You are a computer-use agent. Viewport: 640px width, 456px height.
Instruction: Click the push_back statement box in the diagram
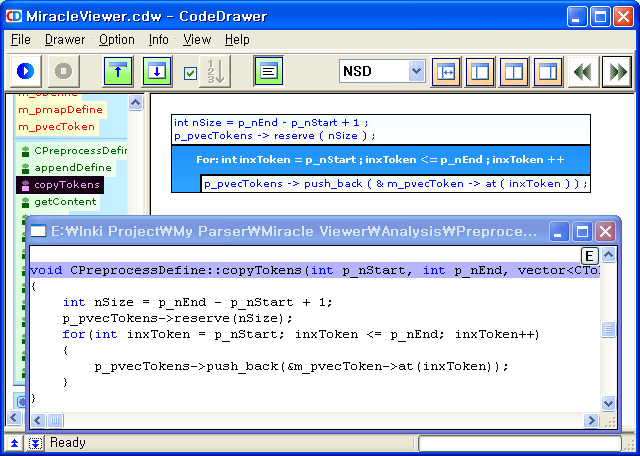click(x=396, y=184)
